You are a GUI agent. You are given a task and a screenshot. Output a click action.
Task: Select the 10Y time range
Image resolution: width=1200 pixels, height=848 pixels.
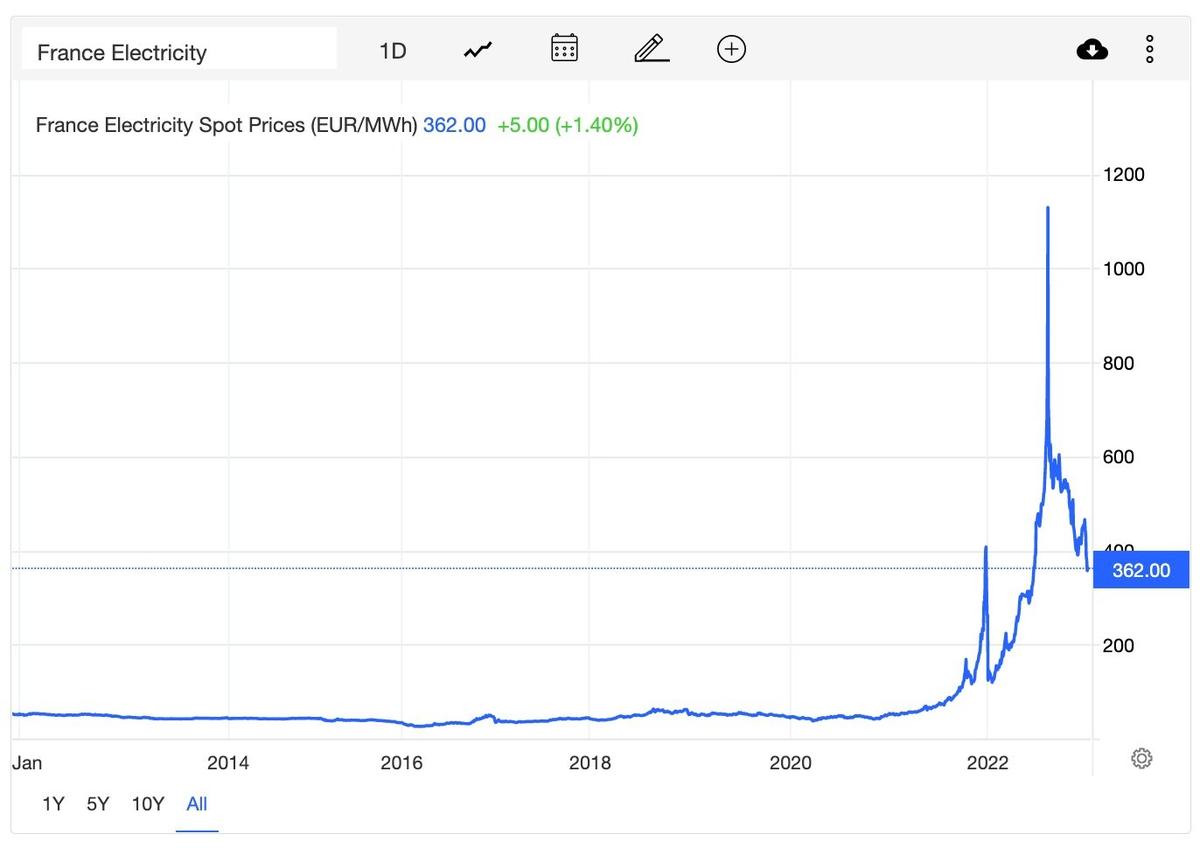tap(147, 803)
